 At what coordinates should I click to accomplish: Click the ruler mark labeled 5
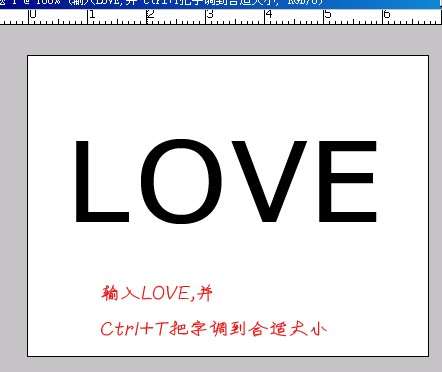tap(328, 14)
